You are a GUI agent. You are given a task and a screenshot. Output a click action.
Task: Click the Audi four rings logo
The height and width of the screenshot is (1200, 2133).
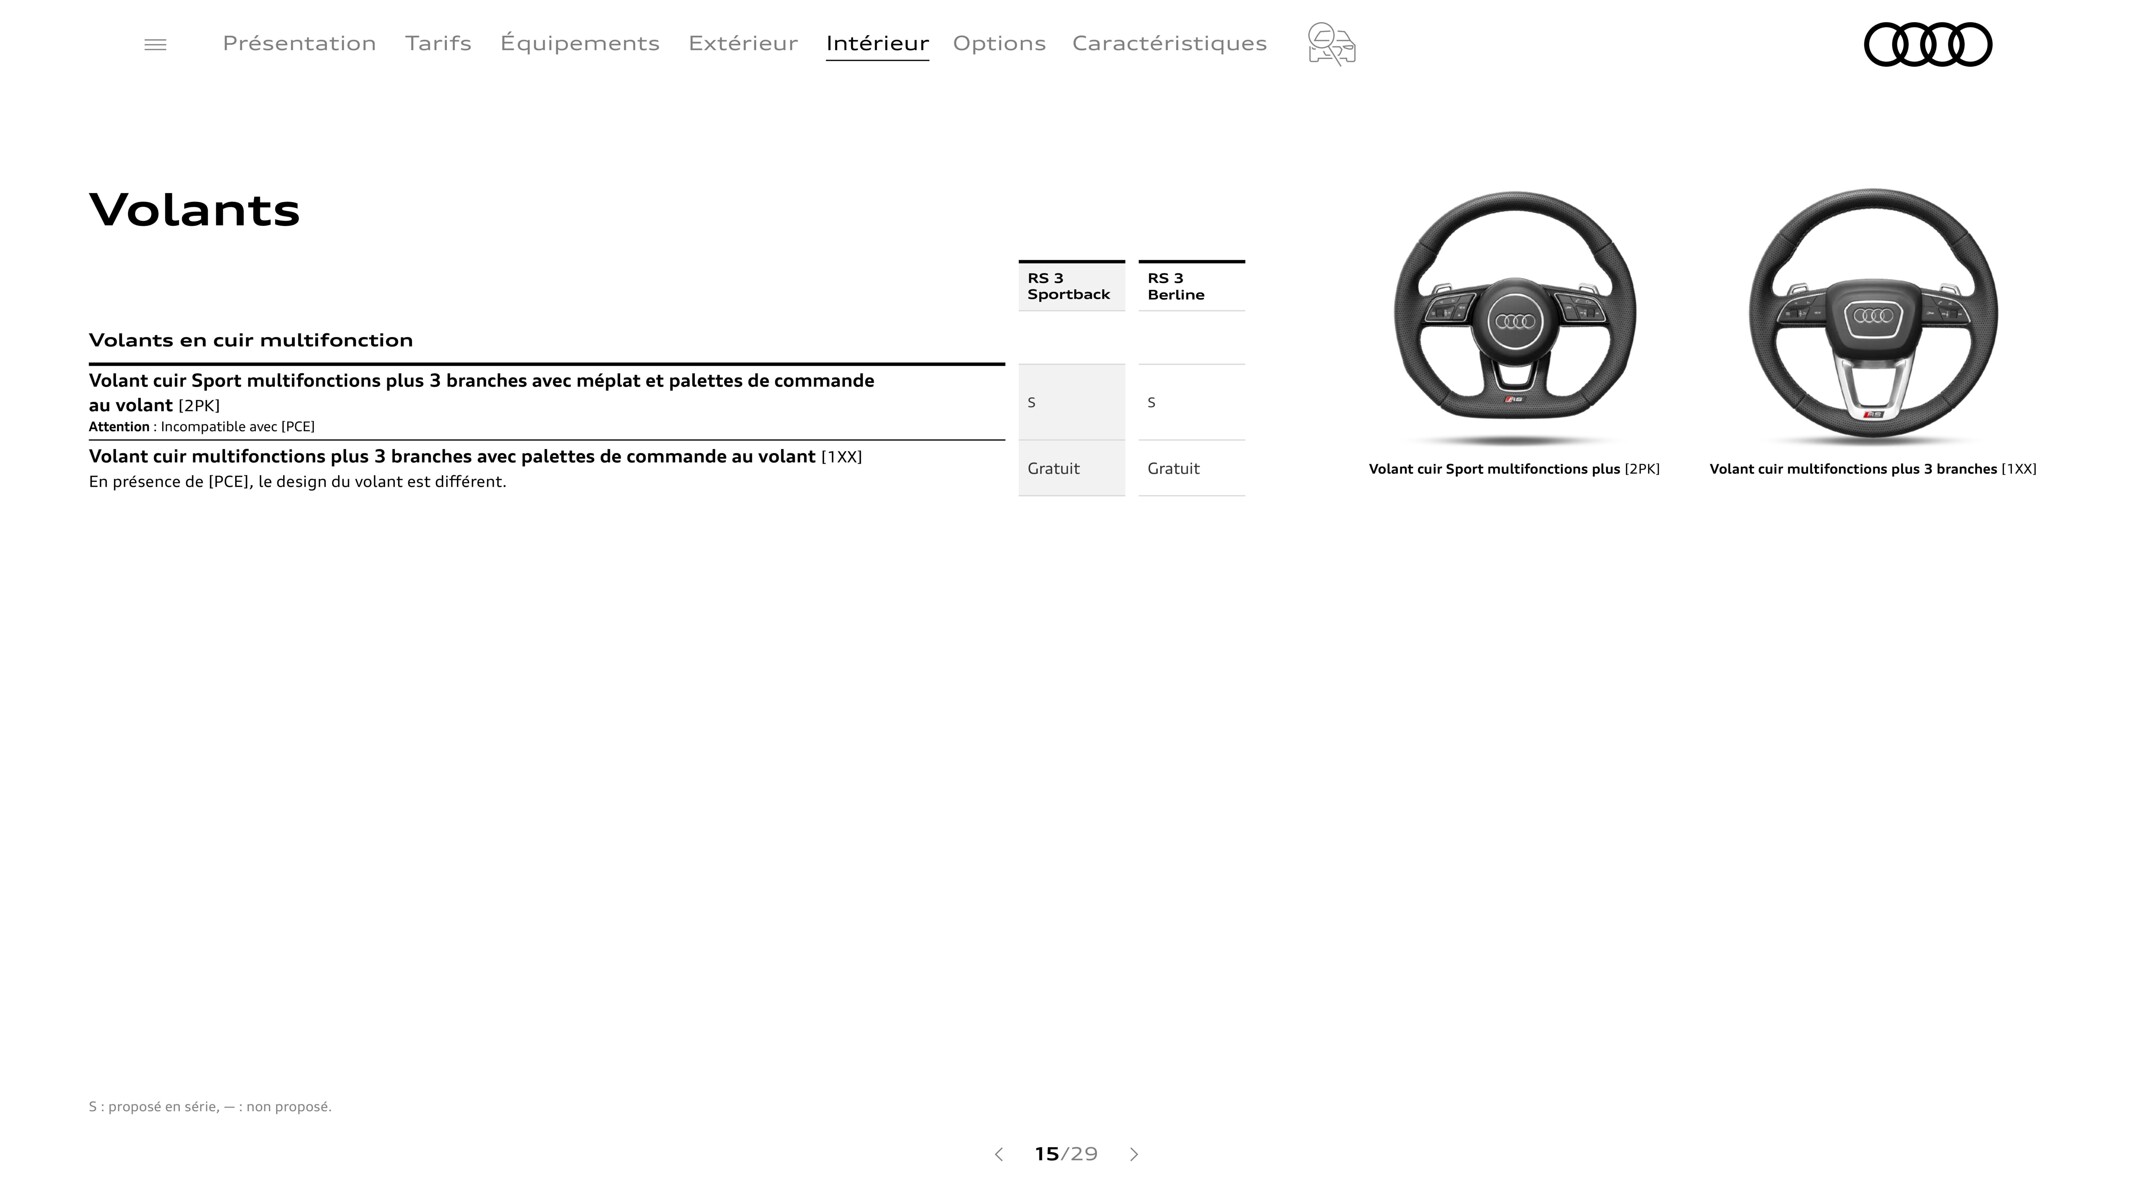click(x=1927, y=44)
